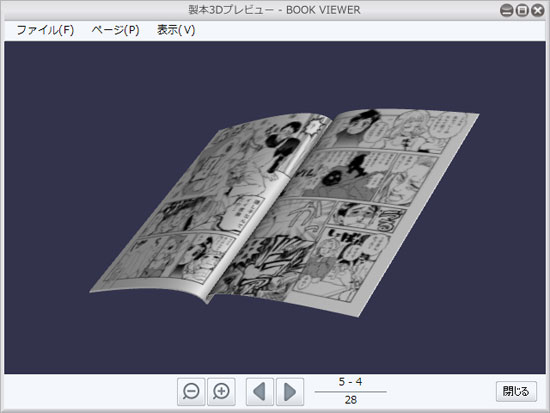Zoom in with the plus magnifier icon
The height and width of the screenshot is (413, 550).
coord(221,392)
